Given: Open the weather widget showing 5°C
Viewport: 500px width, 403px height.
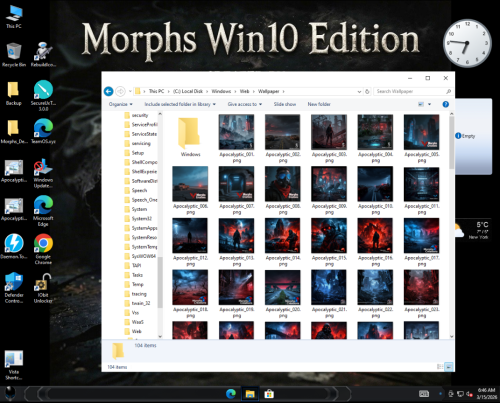Looking at the screenshot, I should tap(473, 230).
